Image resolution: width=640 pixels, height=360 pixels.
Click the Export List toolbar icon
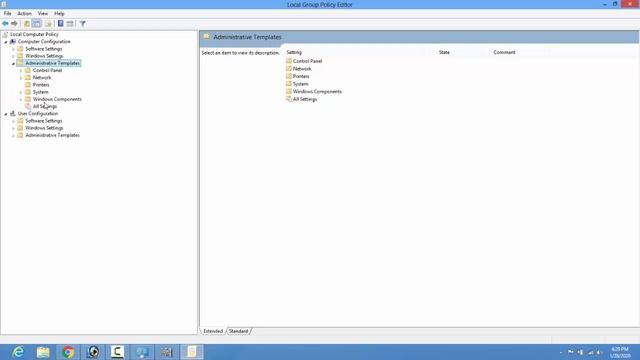tap(48, 24)
